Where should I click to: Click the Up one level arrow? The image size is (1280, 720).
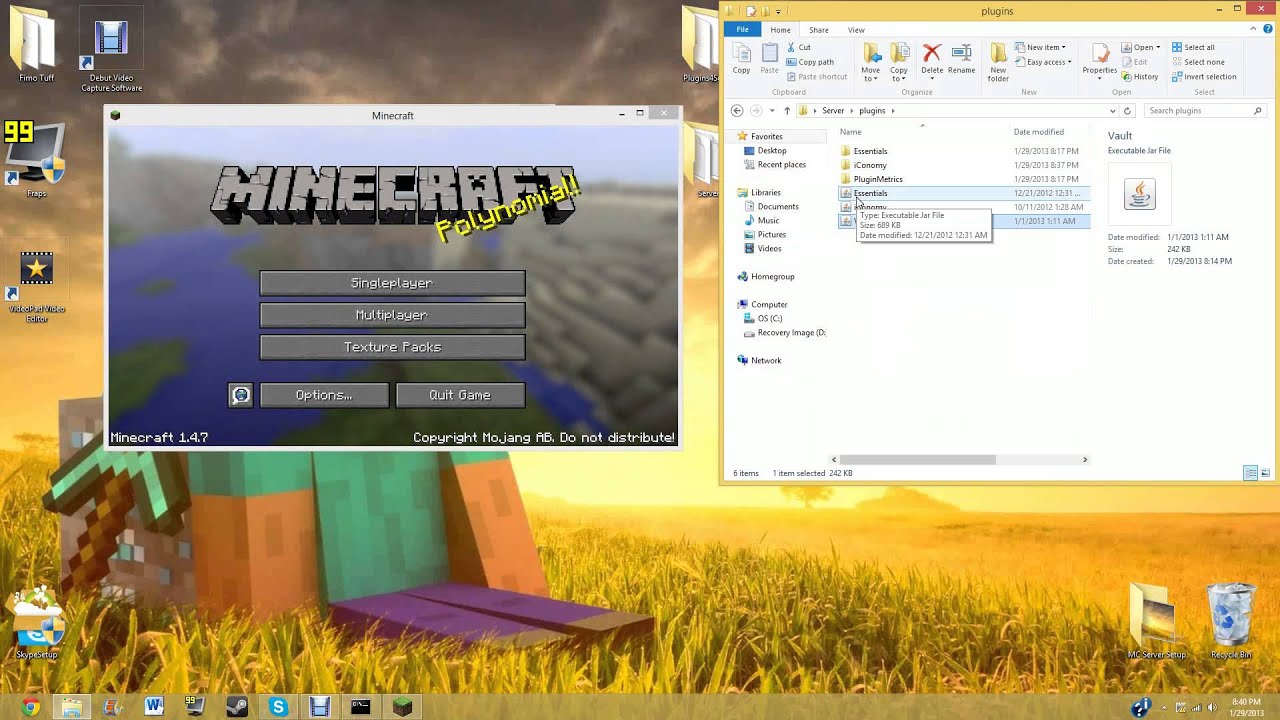pos(787,111)
